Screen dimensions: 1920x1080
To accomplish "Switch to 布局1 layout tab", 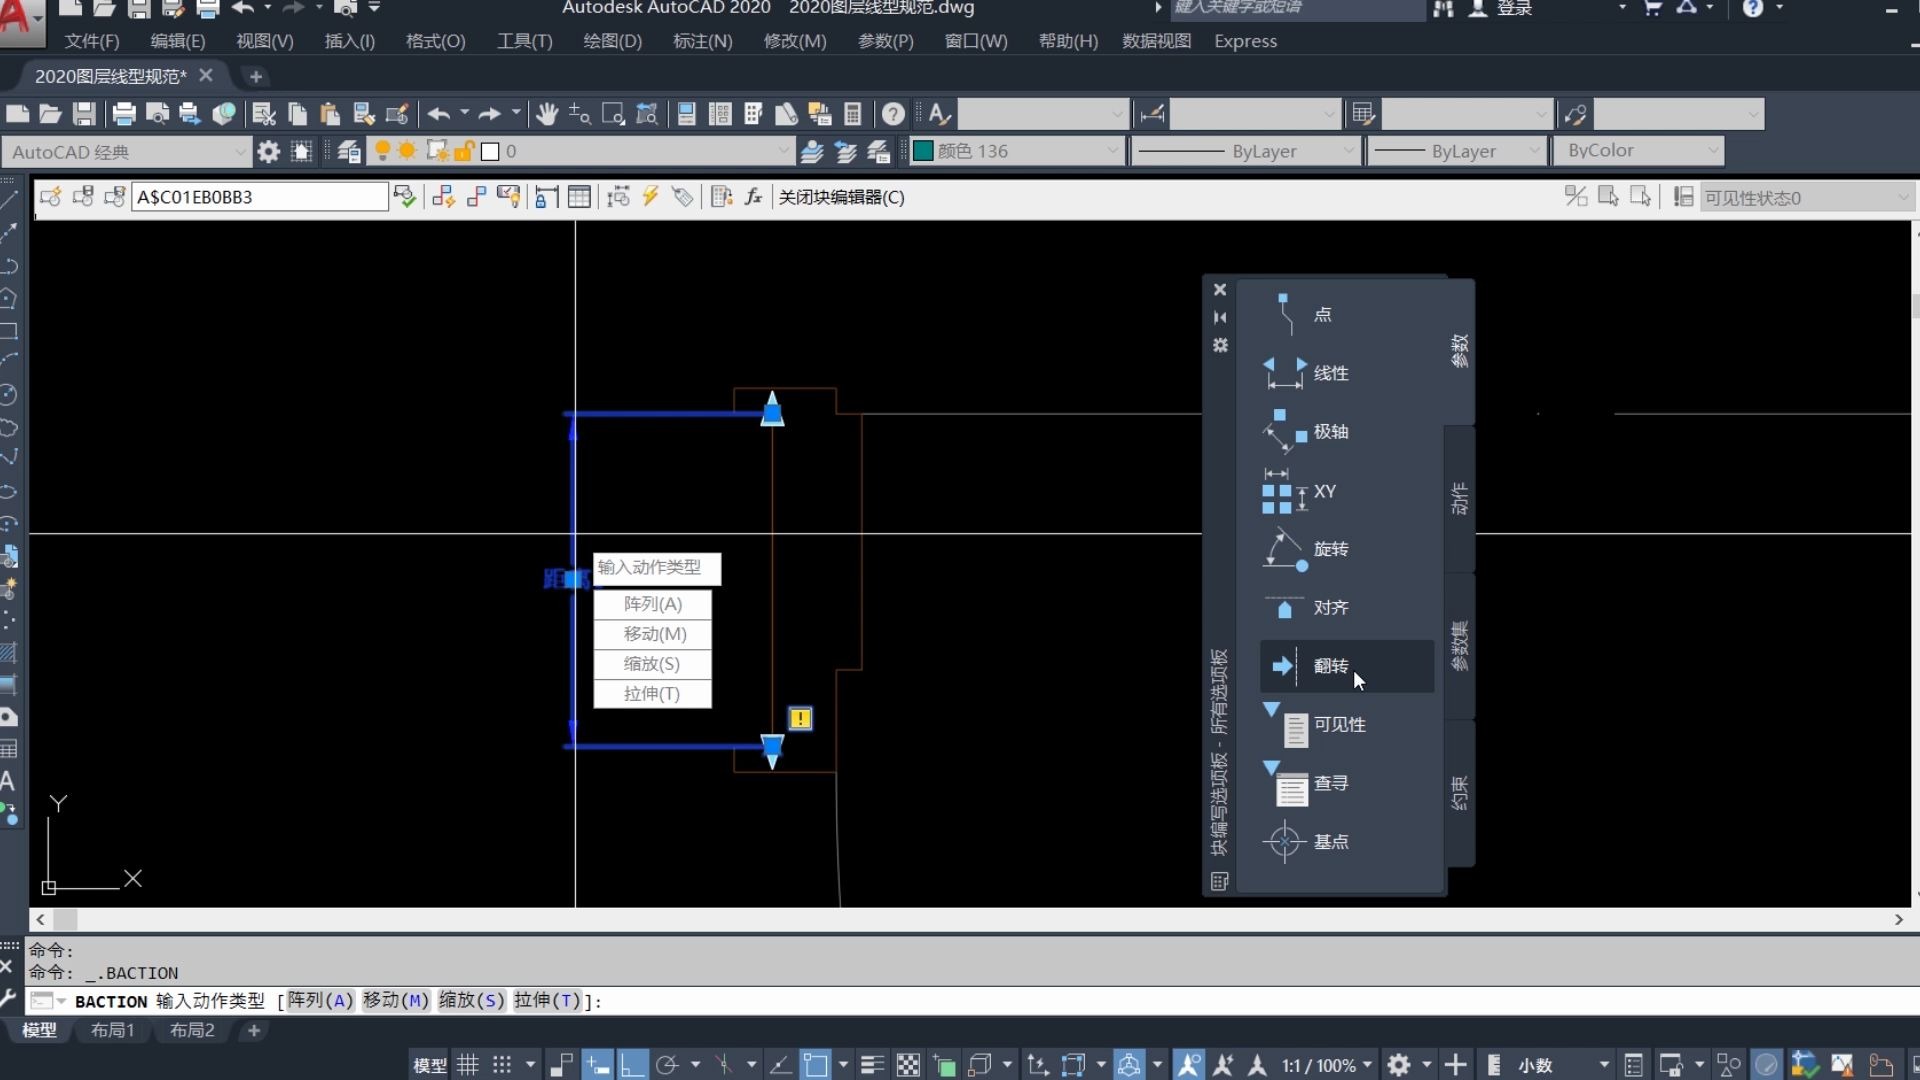I will pos(112,1030).
